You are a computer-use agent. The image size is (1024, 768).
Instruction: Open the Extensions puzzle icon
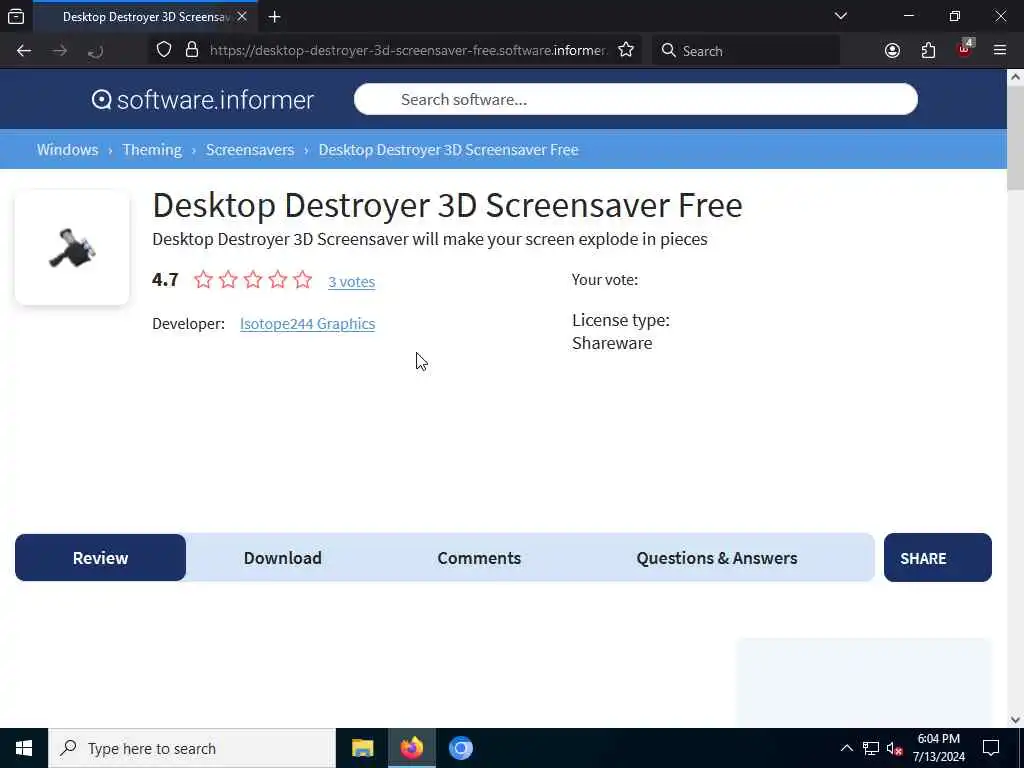928,50
